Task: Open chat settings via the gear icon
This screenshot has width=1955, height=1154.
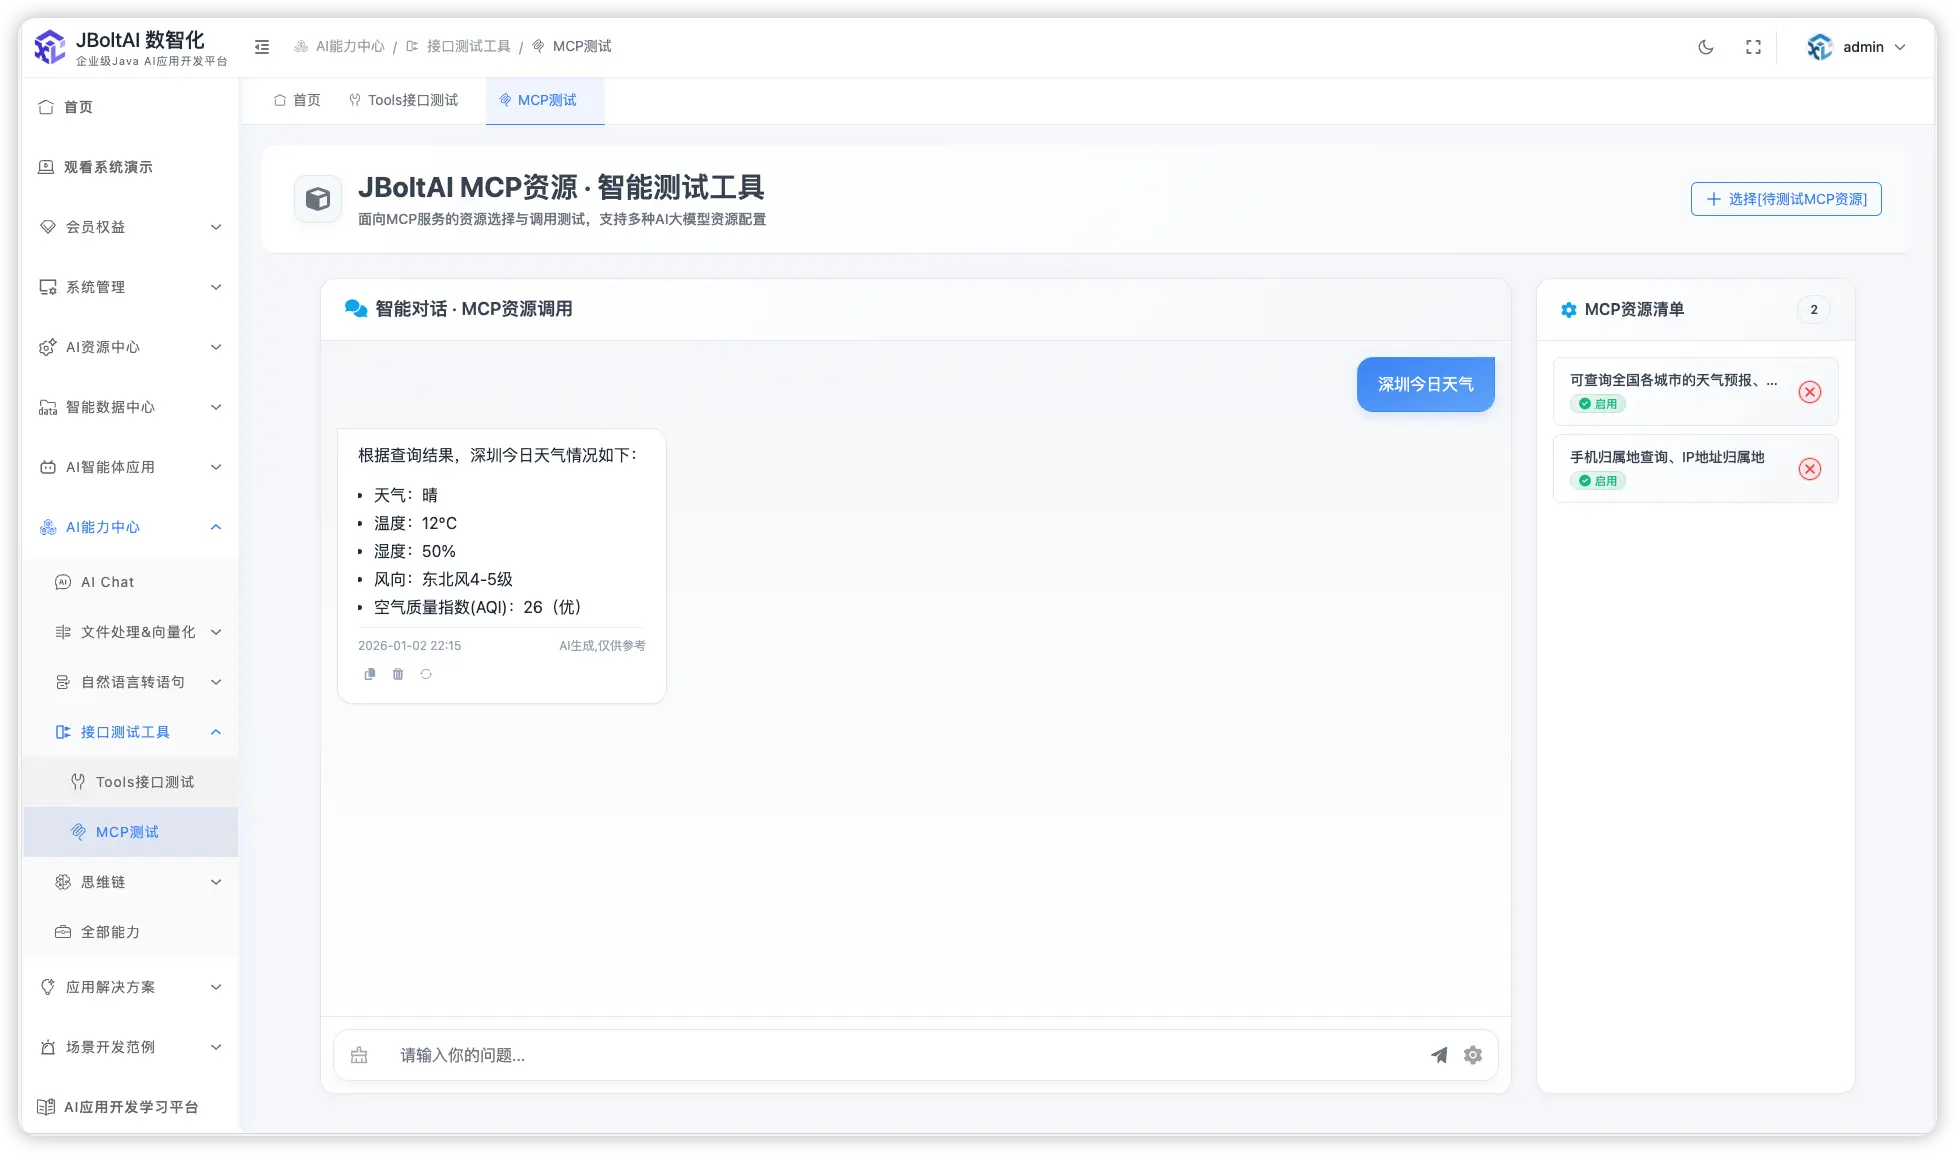Action: [1472, 1055]
